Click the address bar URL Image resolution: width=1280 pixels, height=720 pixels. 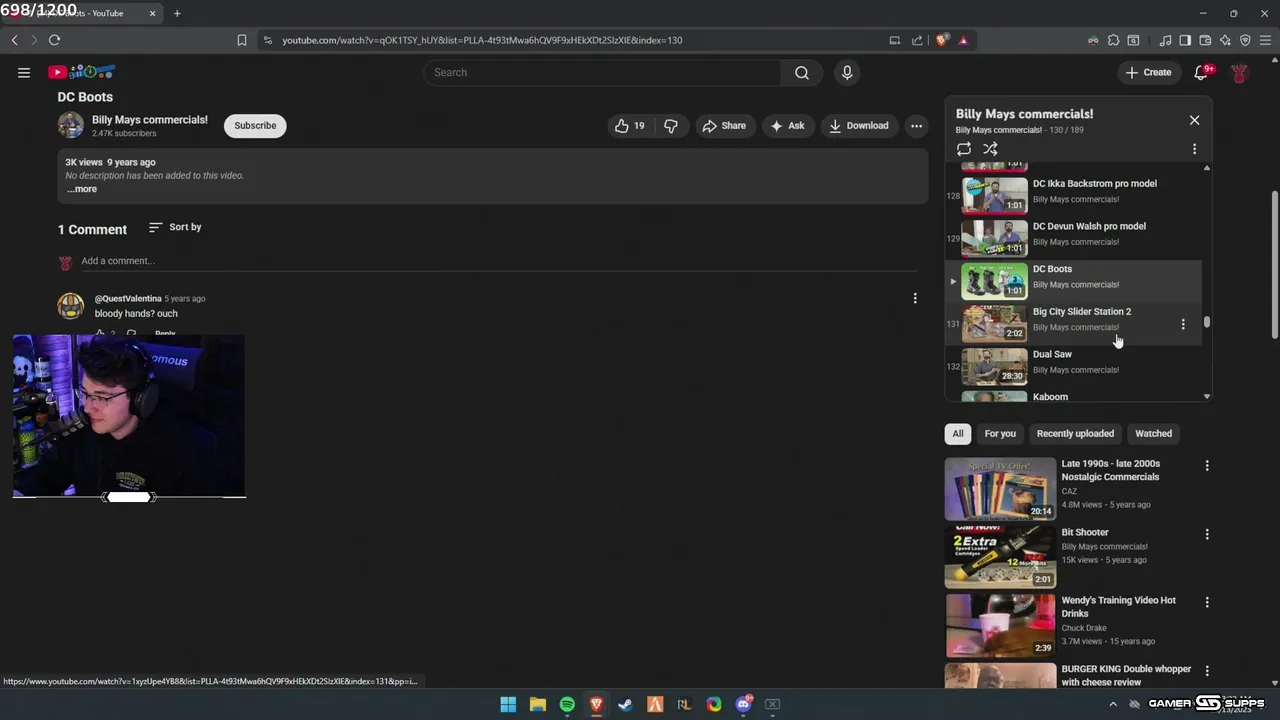click(482, 40)
